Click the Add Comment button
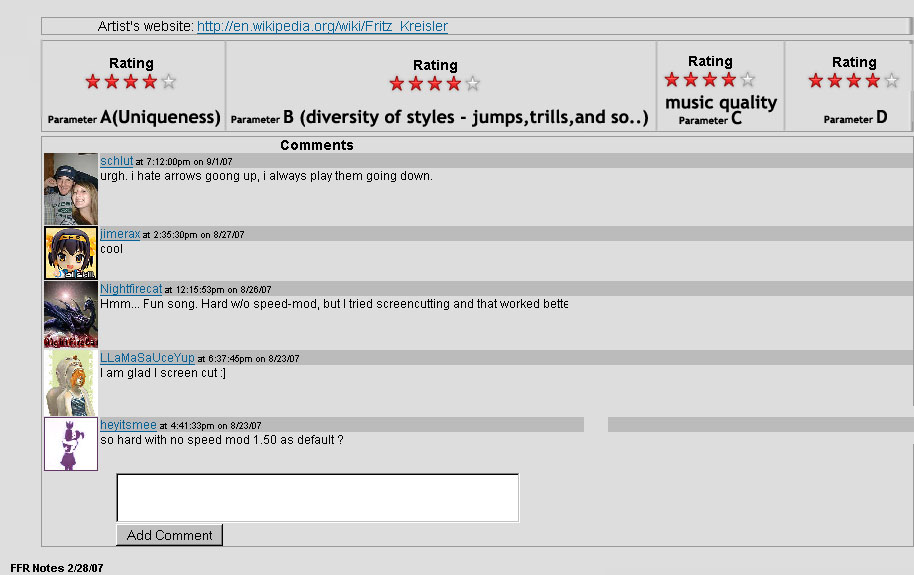The image size is (914, 575). click(170, 535)
